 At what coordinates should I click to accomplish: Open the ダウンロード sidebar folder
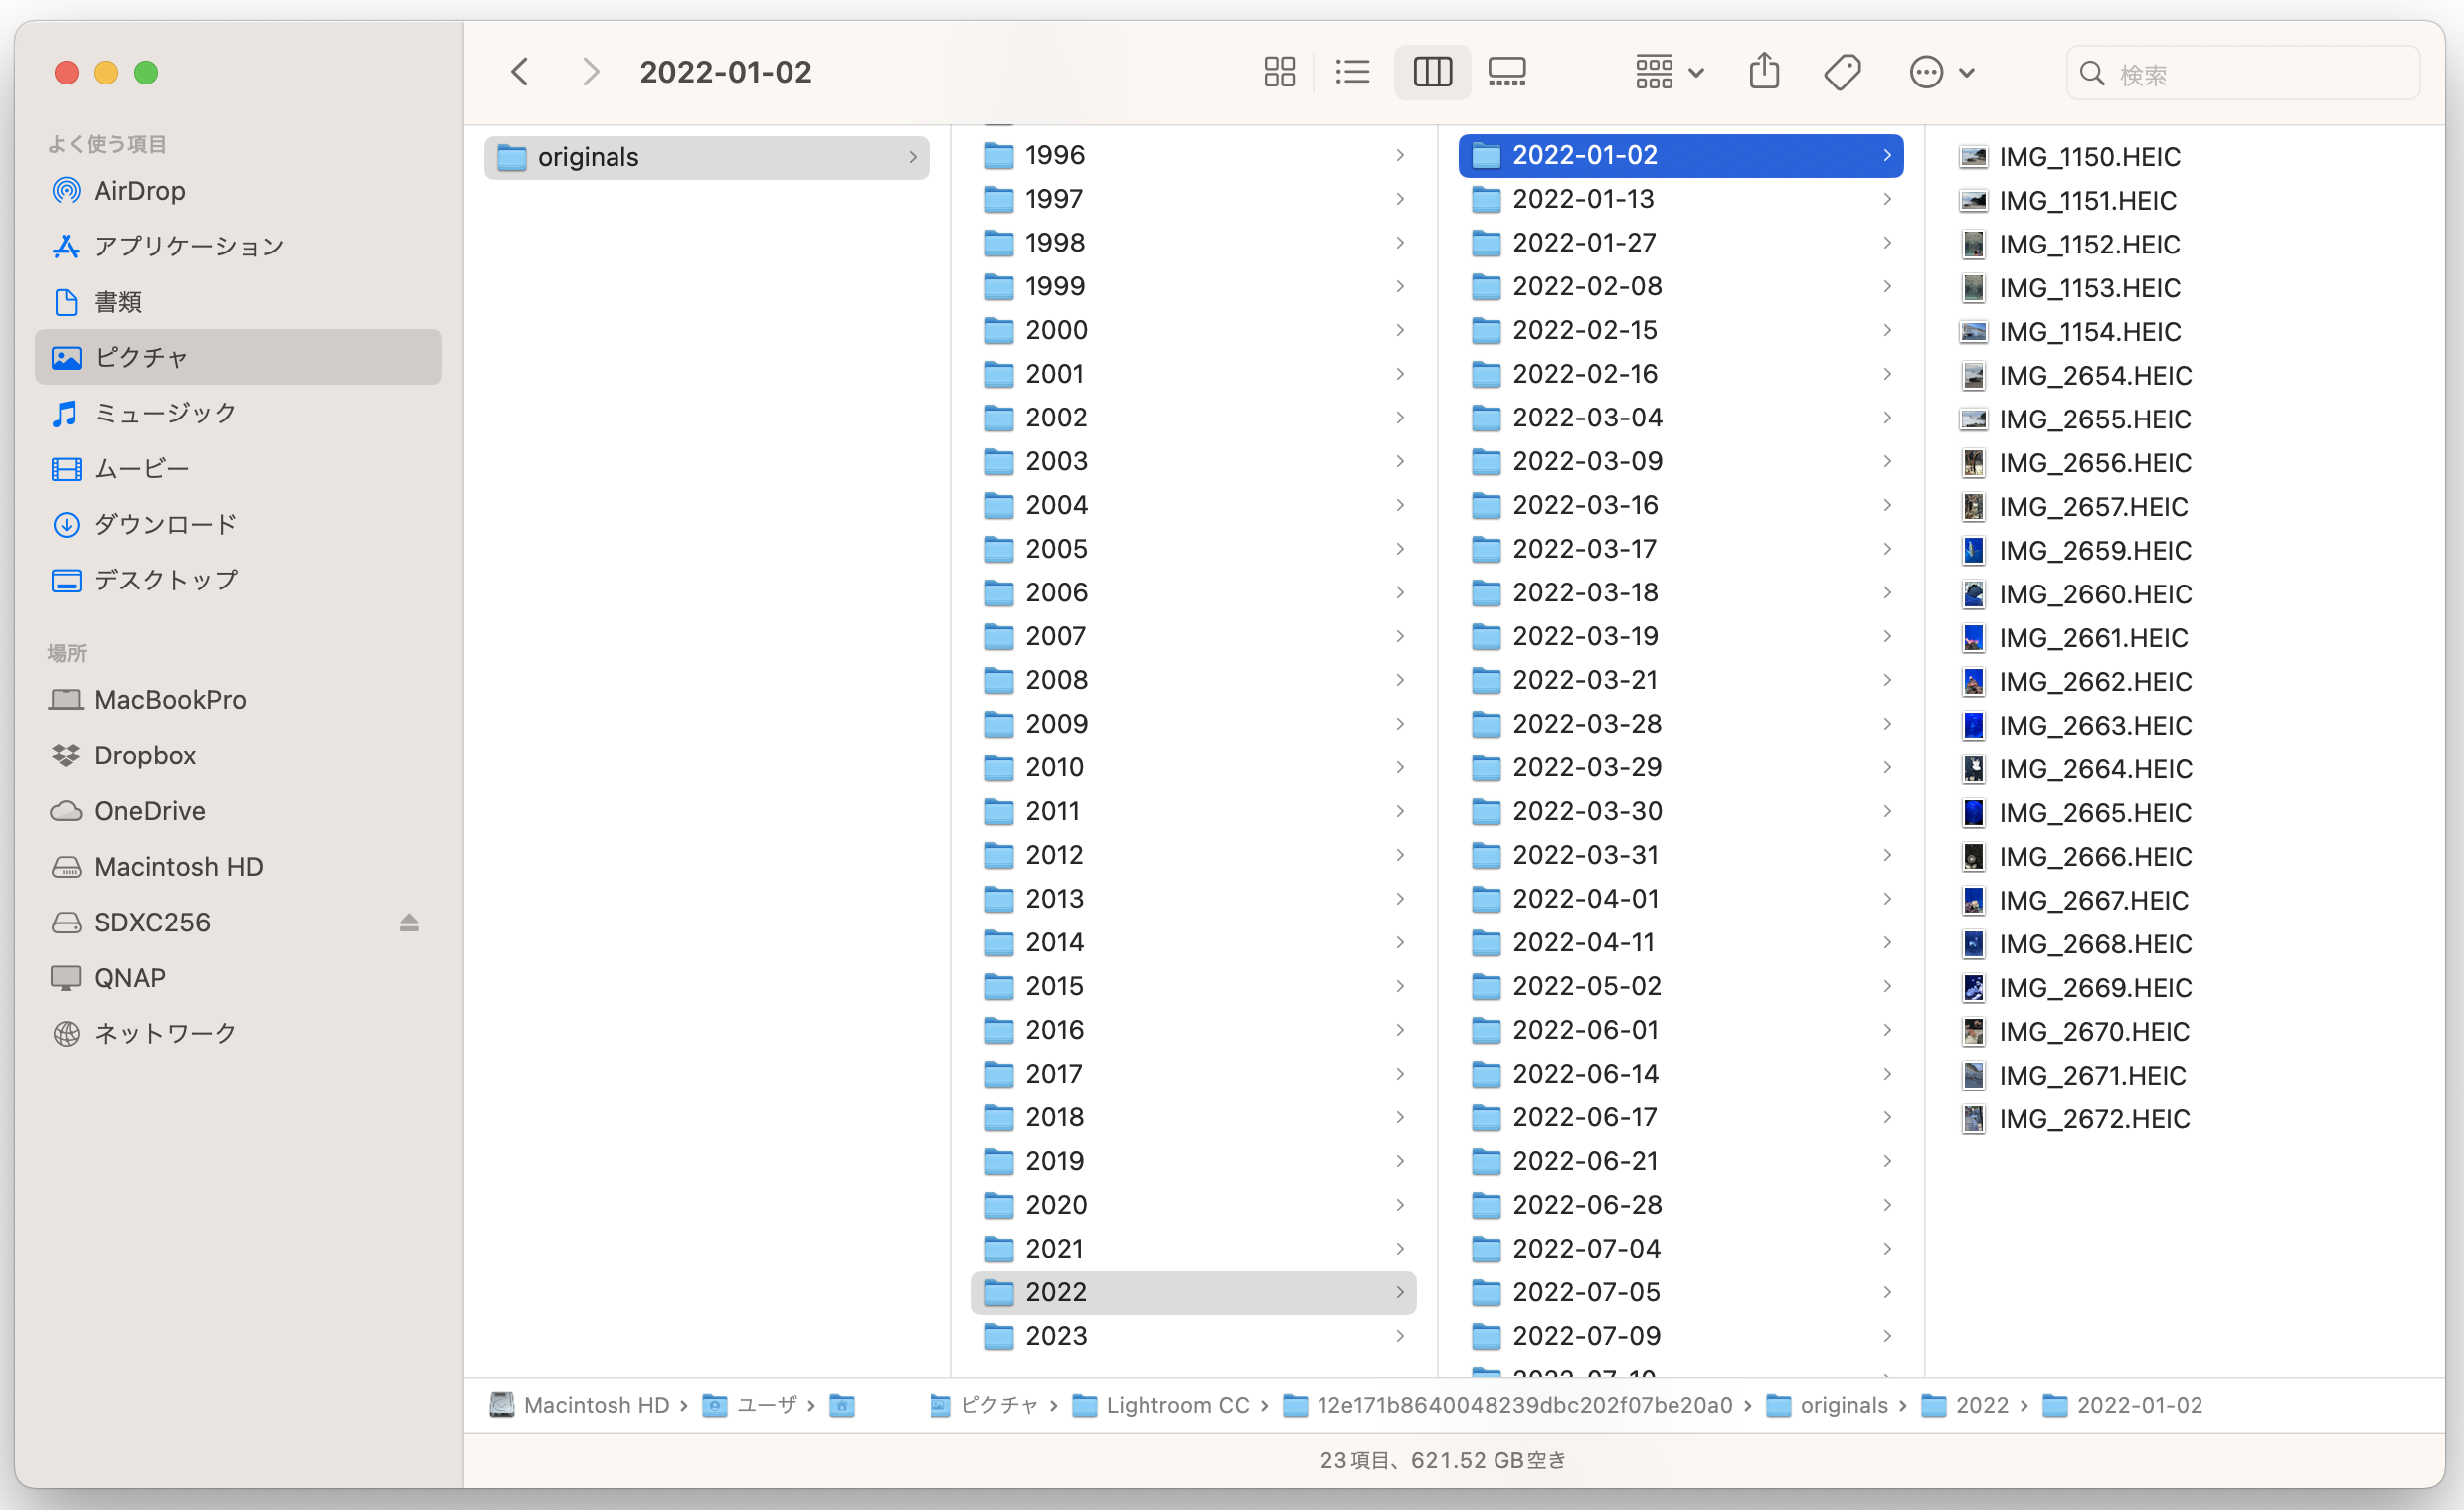point(165,524)
